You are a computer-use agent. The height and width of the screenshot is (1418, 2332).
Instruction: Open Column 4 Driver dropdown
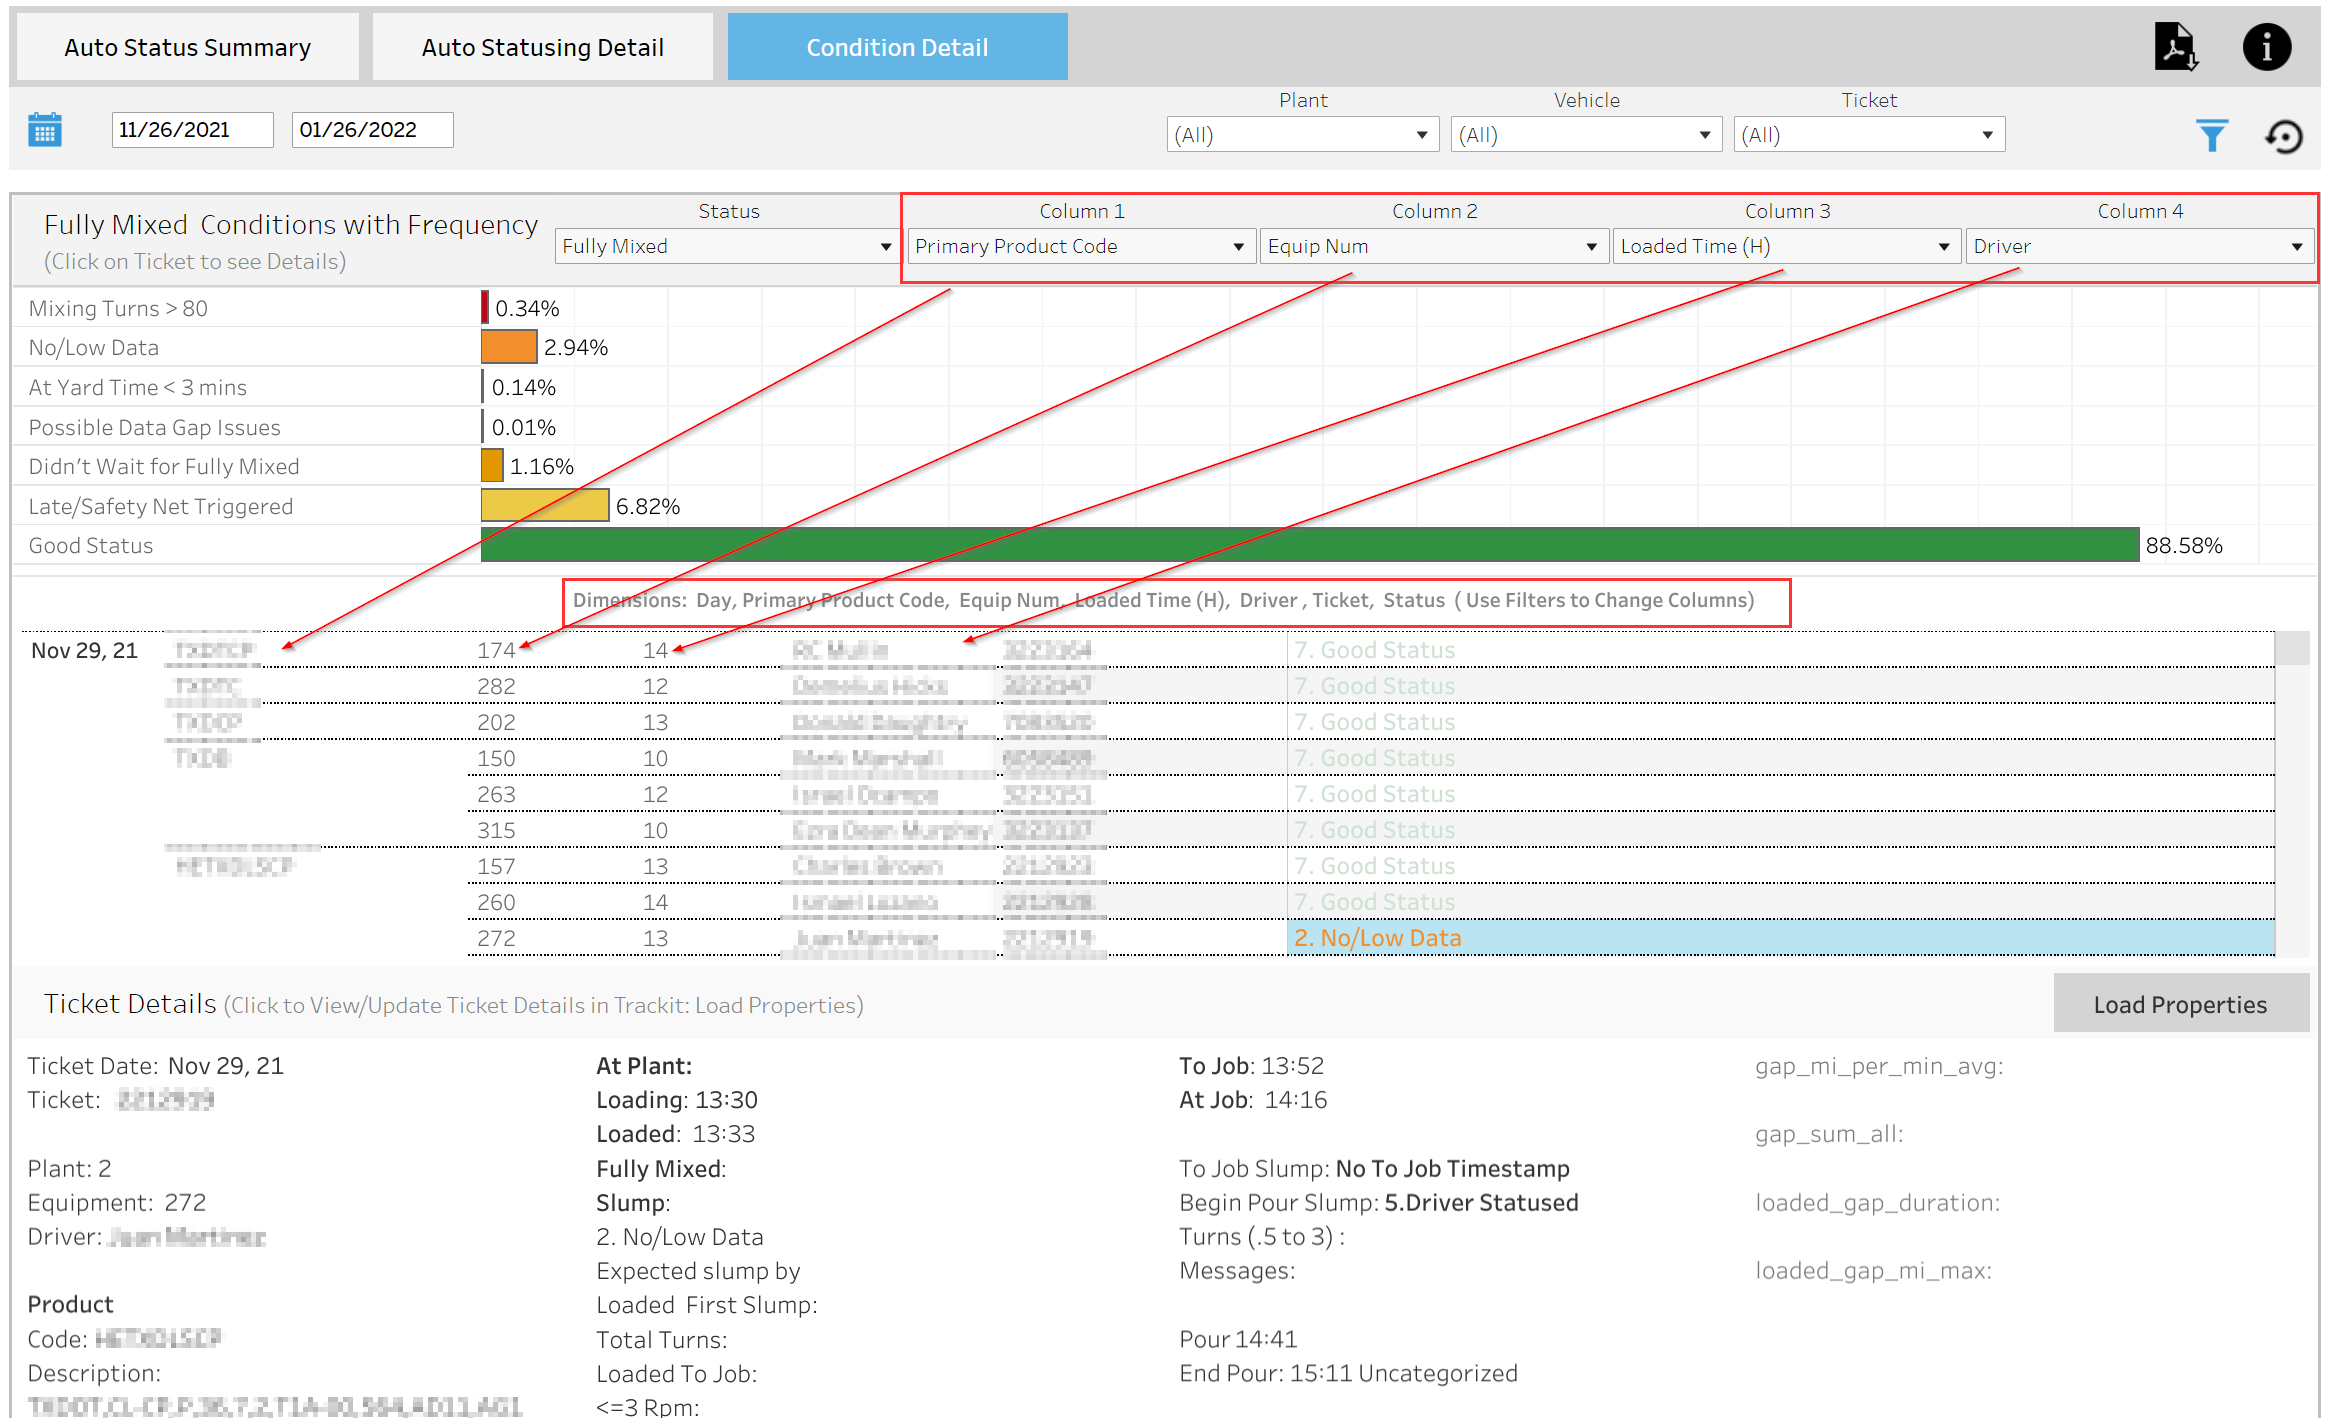tap(2139, 246)
